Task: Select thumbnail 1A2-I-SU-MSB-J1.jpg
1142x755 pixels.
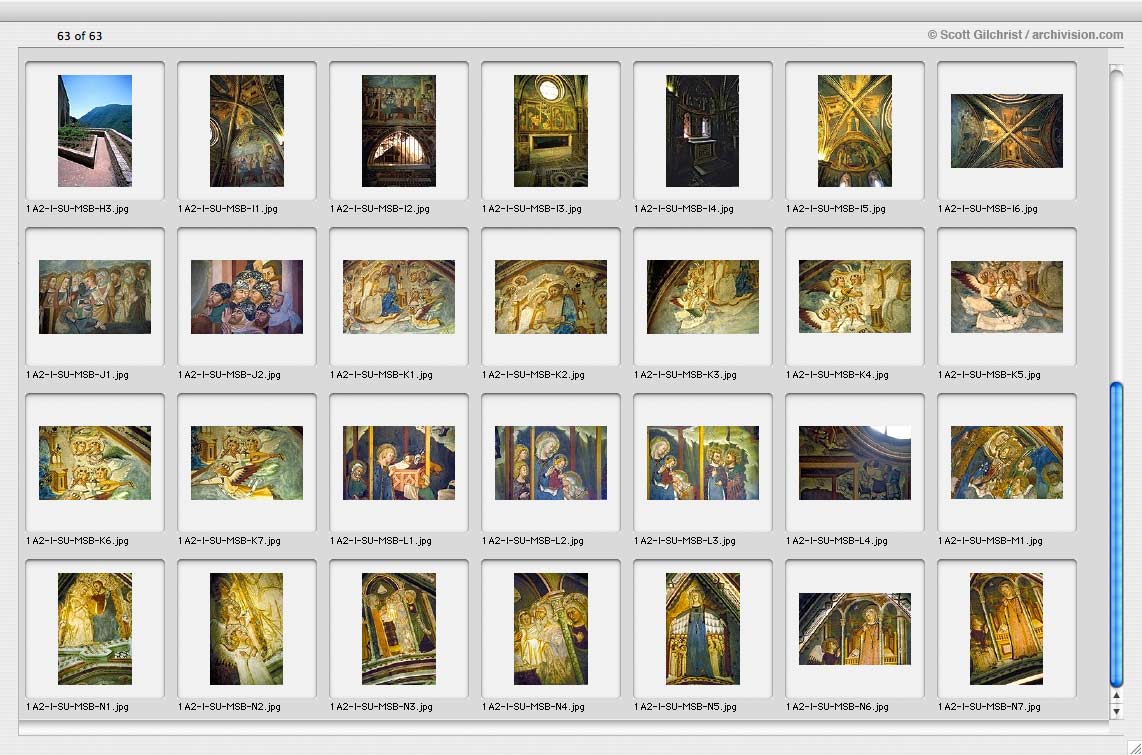Action: (95, 296)
